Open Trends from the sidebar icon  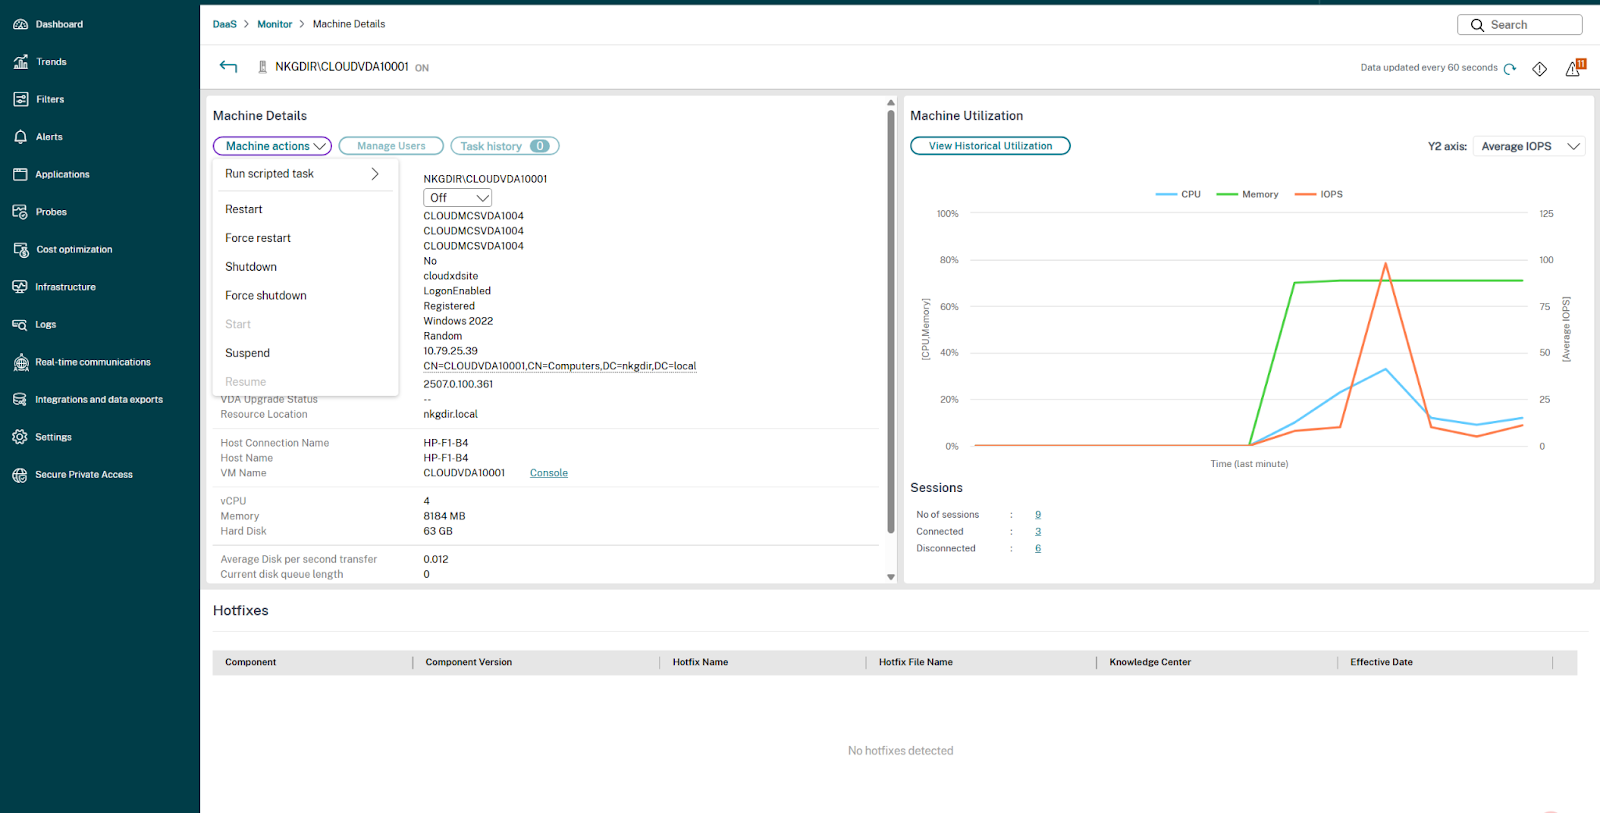20,62
